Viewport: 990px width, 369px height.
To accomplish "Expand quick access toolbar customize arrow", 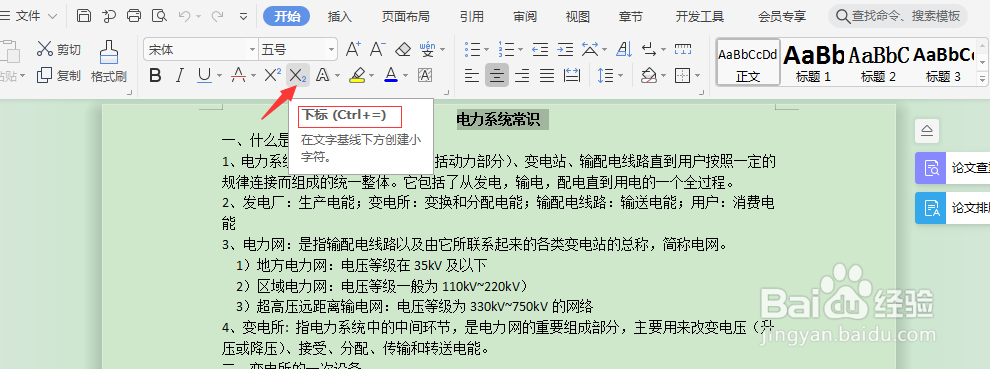I will tap(244, 16).
